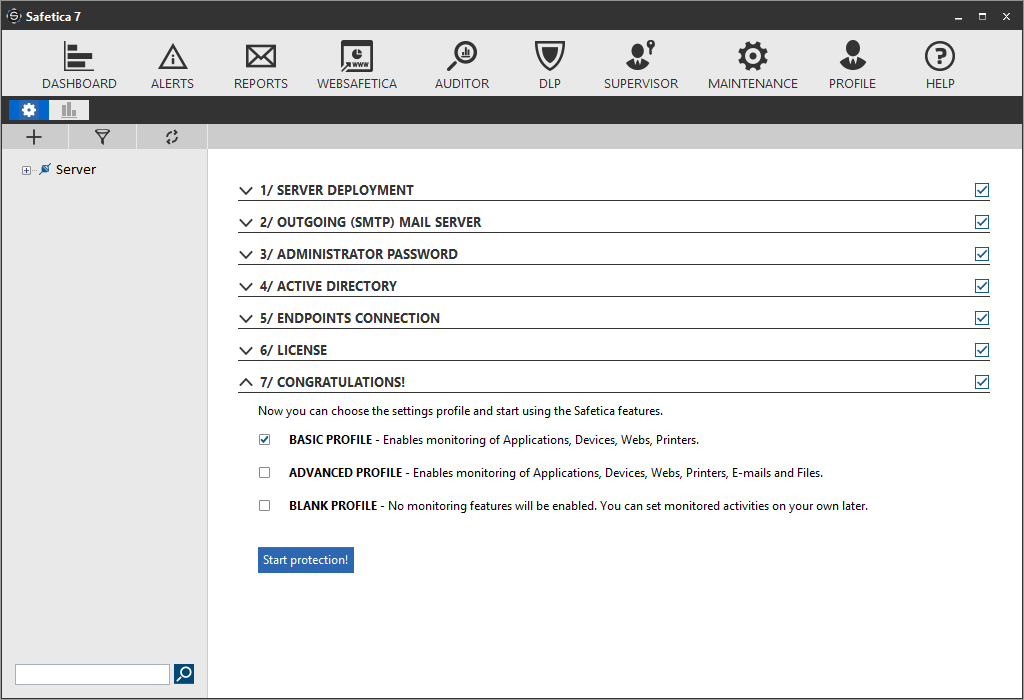Check the Blank Profile checkbox

(x=264, y=505)
